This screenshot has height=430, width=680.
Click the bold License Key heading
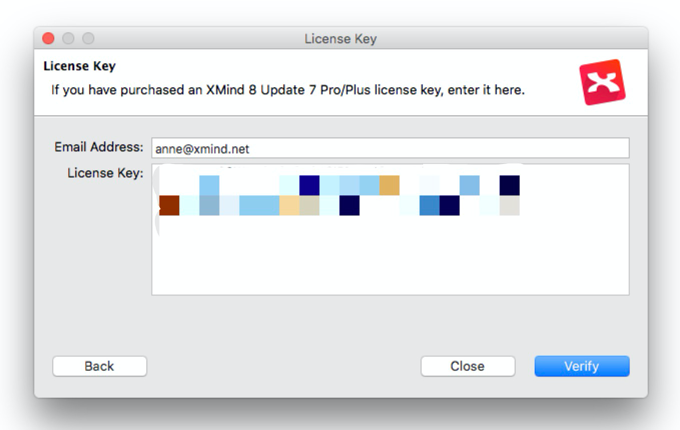79,66
